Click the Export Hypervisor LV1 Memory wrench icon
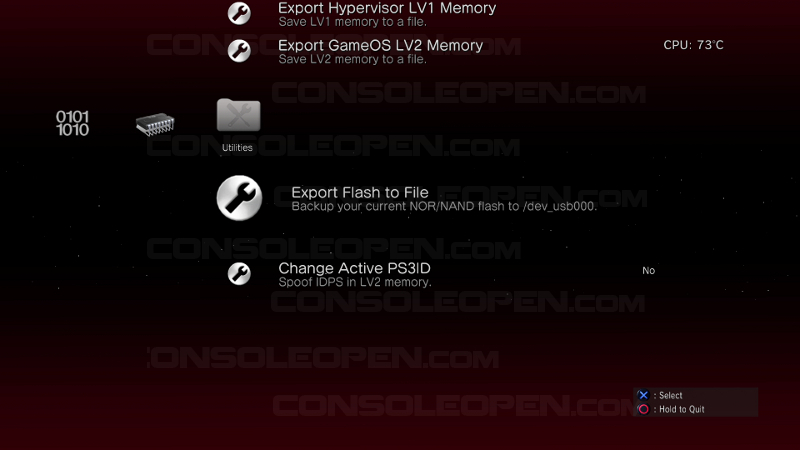 point(239,13)
